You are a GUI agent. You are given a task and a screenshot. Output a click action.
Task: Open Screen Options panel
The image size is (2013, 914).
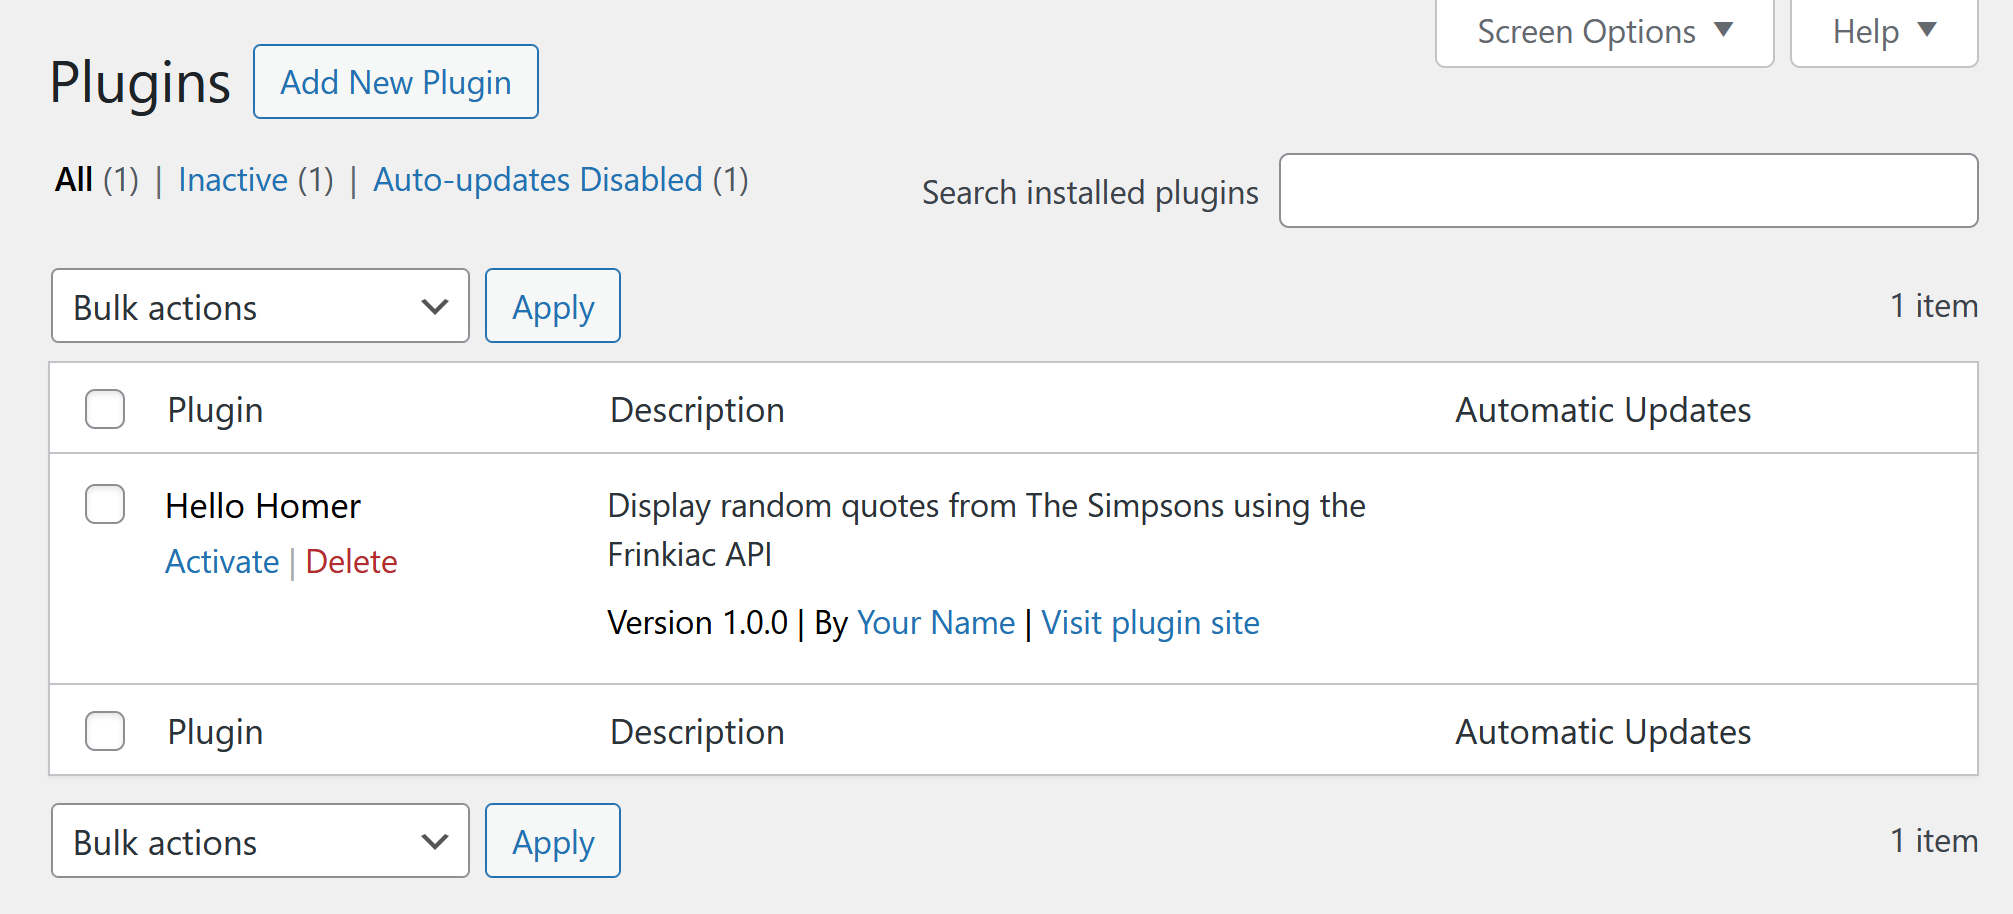coord(1600,31)
